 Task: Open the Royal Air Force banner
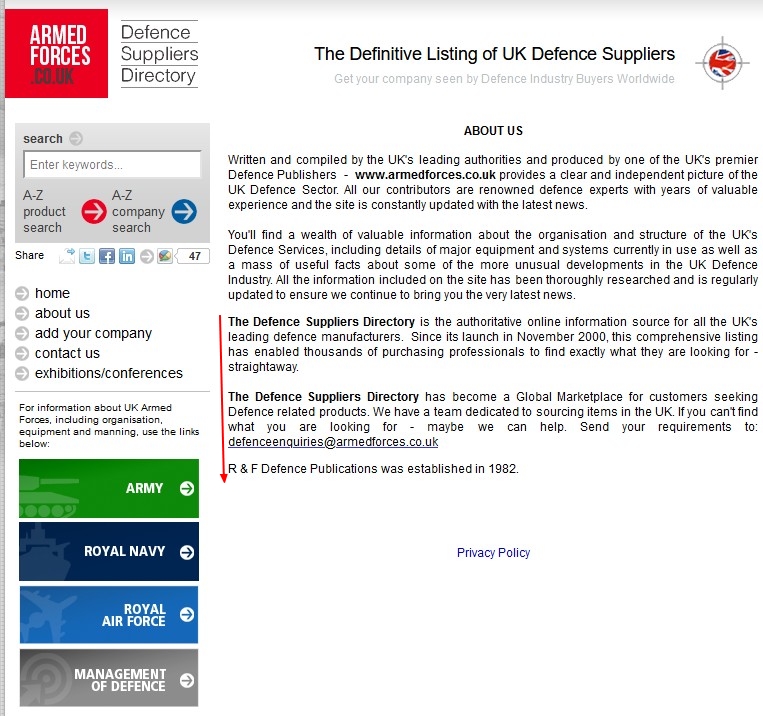(x=108, y=615)
